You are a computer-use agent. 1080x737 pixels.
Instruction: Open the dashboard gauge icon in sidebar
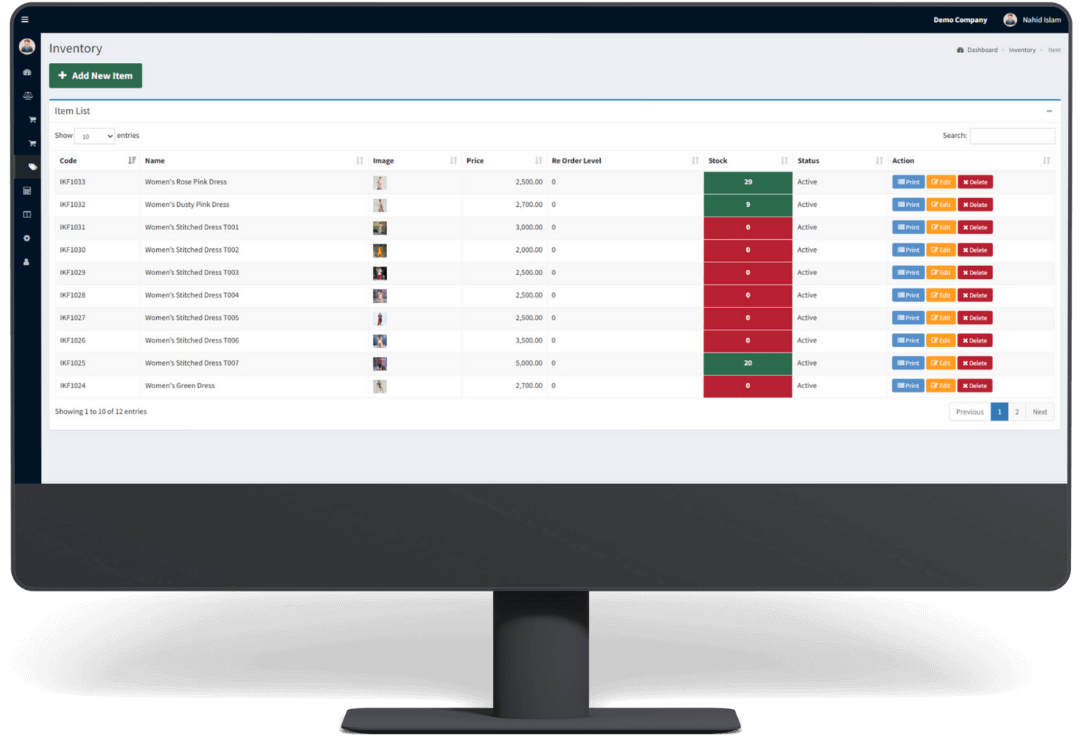coord(27,73)
